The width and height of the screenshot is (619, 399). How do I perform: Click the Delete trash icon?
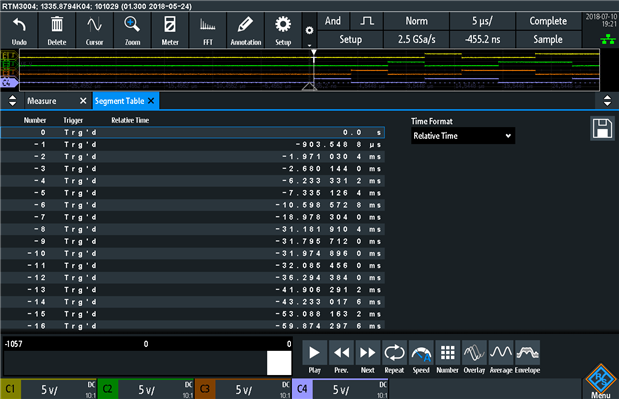point(57,30)
